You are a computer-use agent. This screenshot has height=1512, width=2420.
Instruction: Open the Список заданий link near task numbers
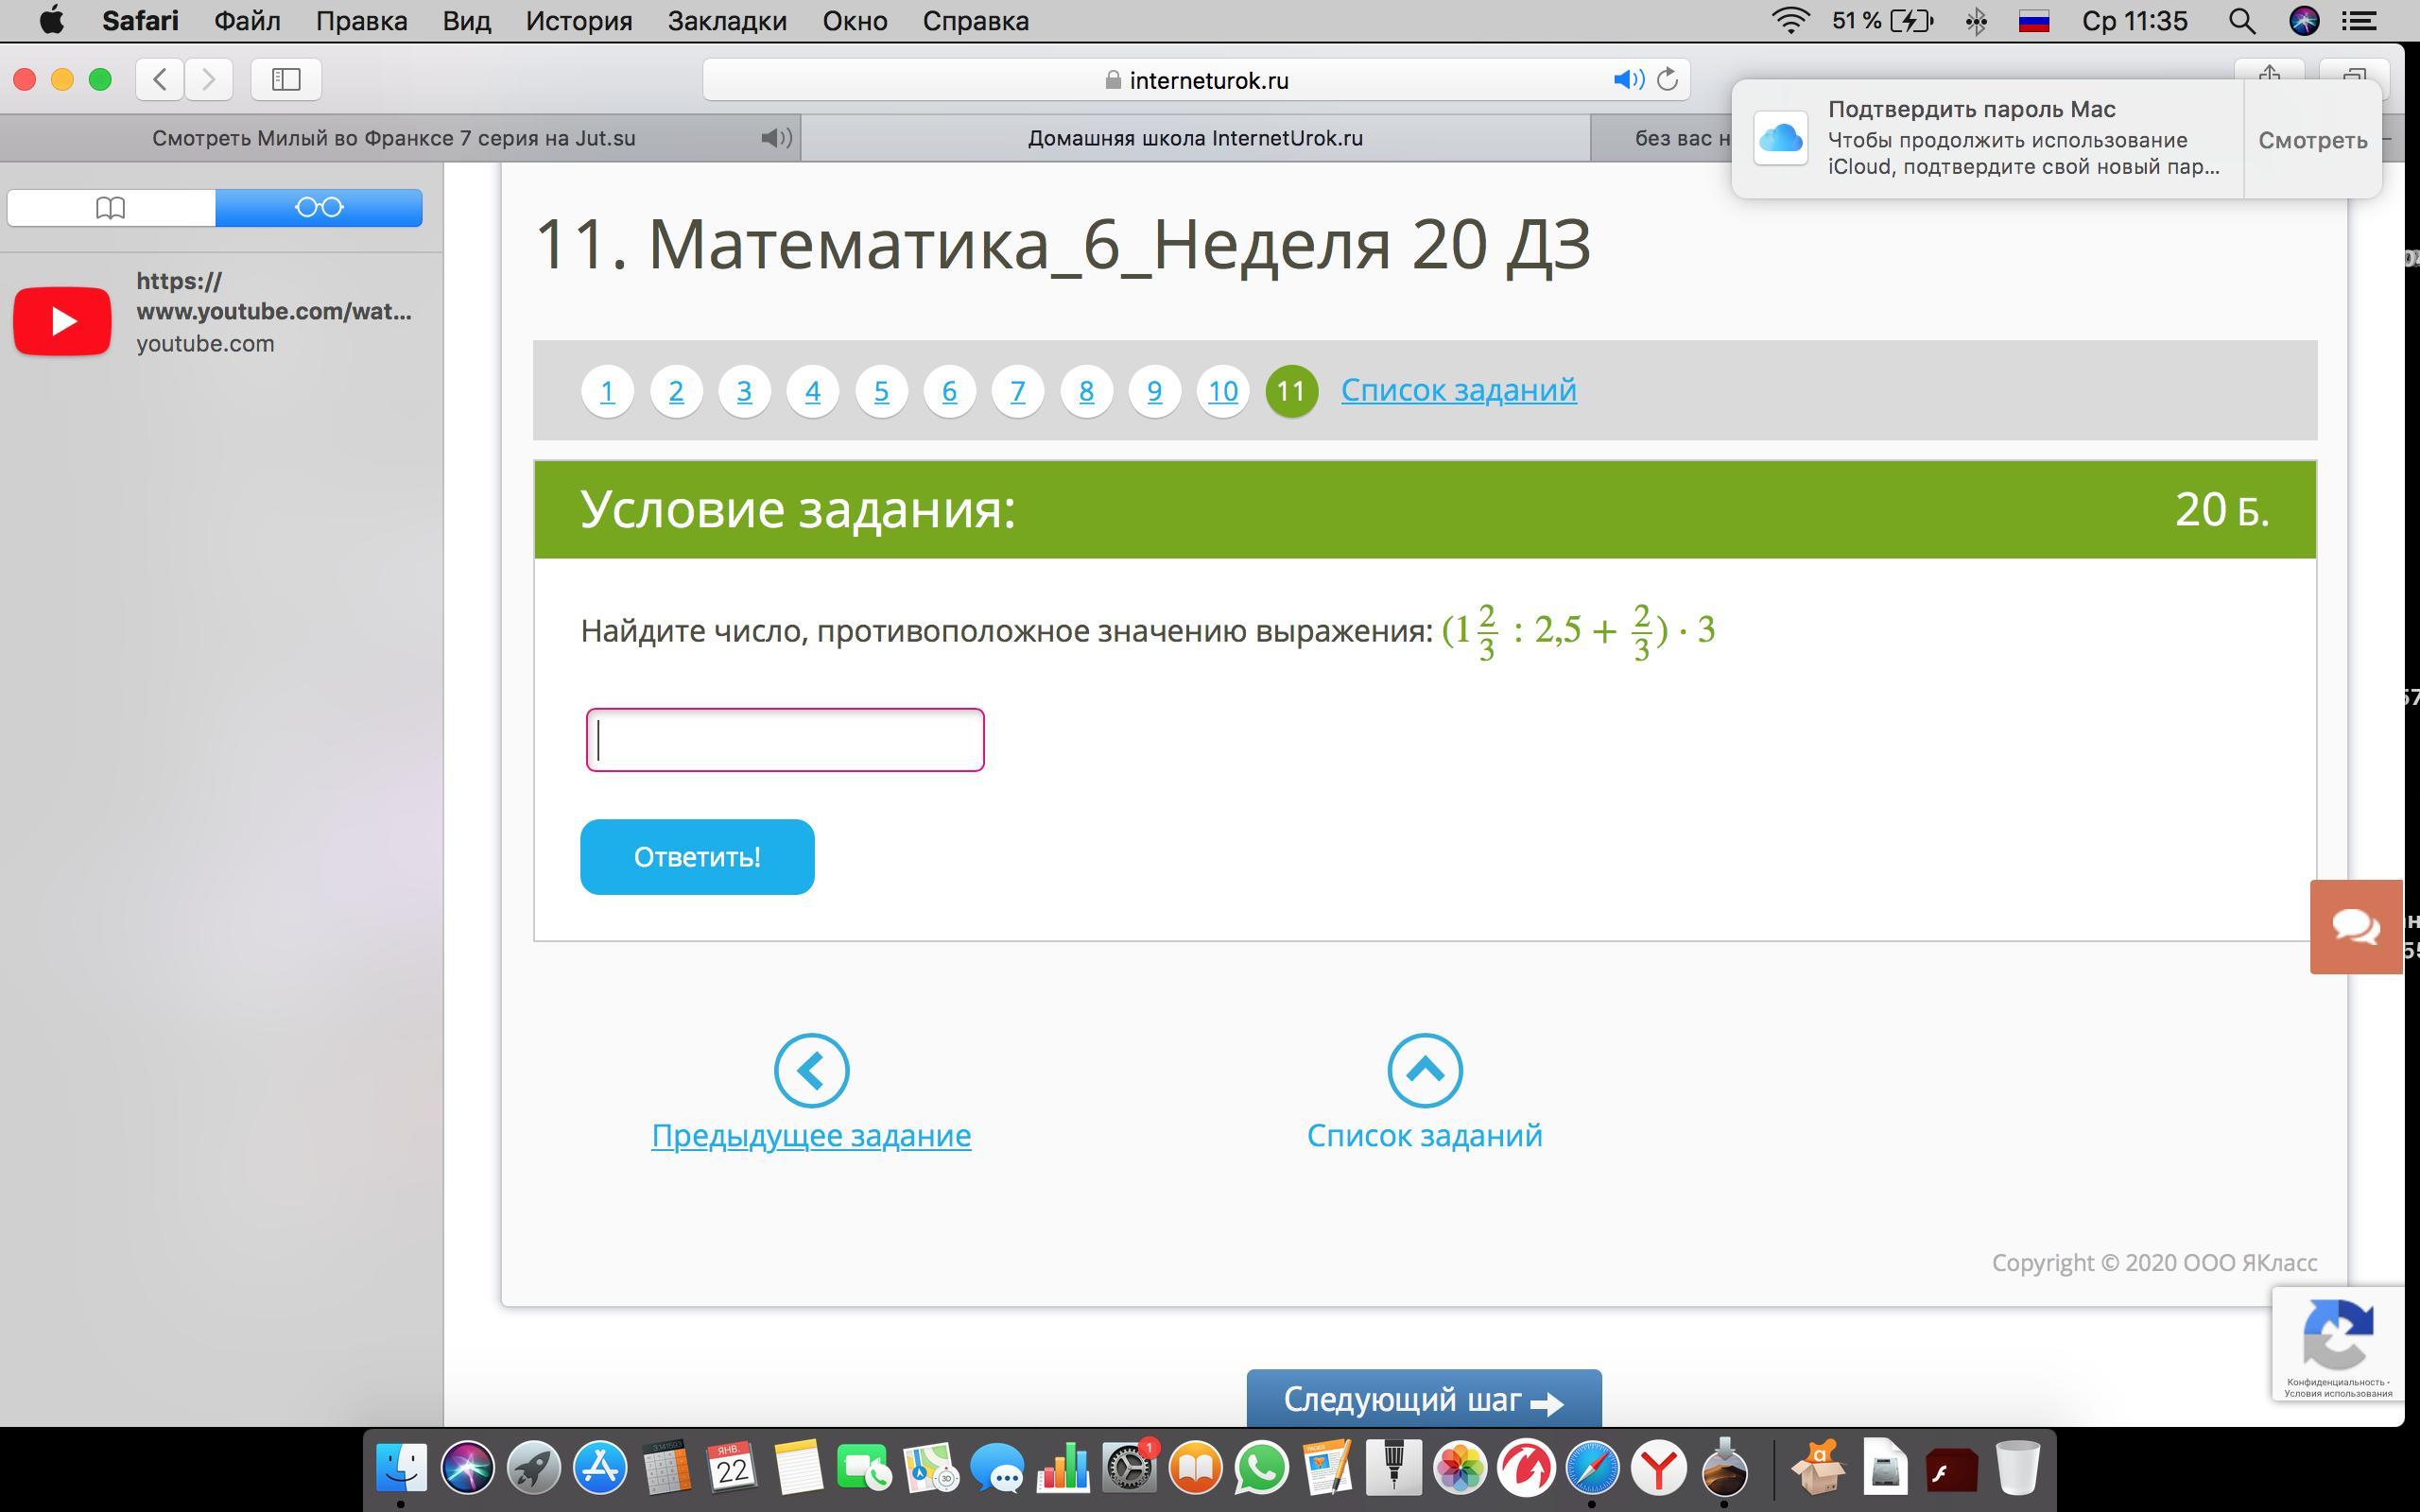click(x=1458, y=389)
